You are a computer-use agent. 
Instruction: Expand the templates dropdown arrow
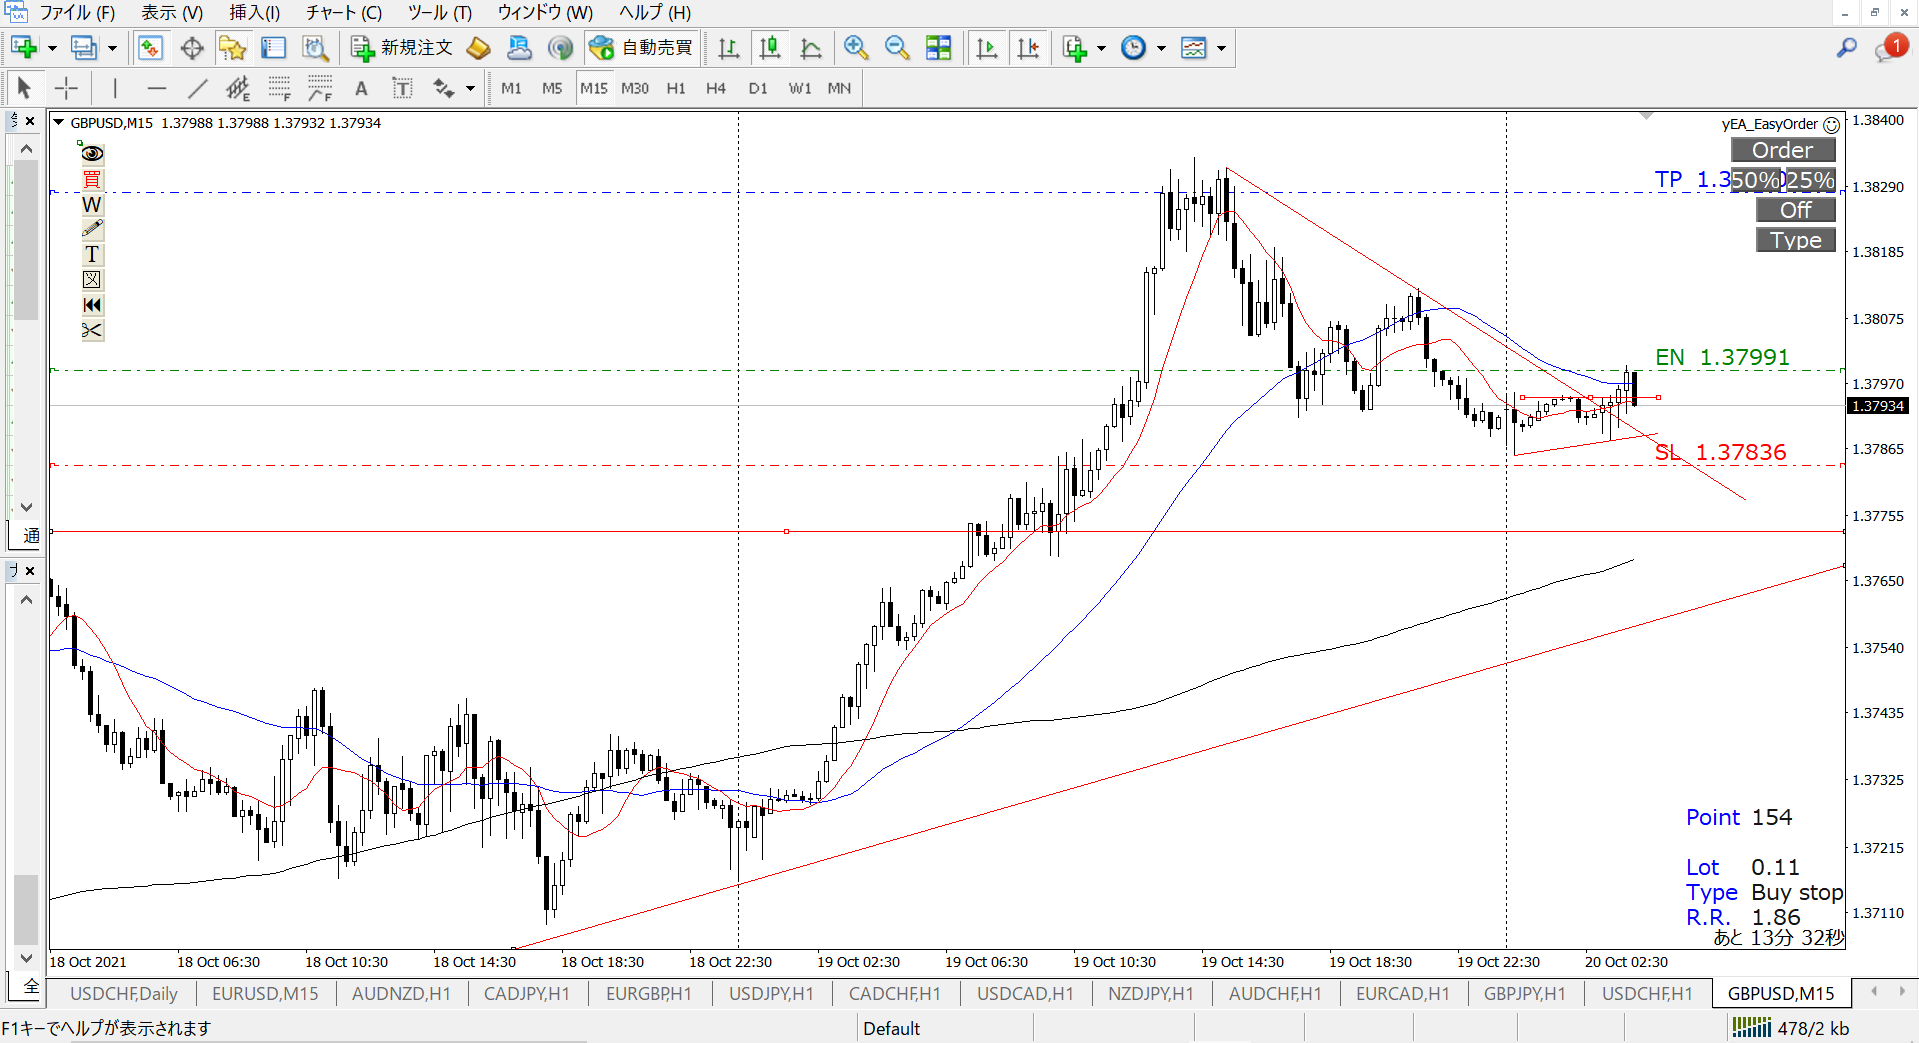(x=1221, y=47)
